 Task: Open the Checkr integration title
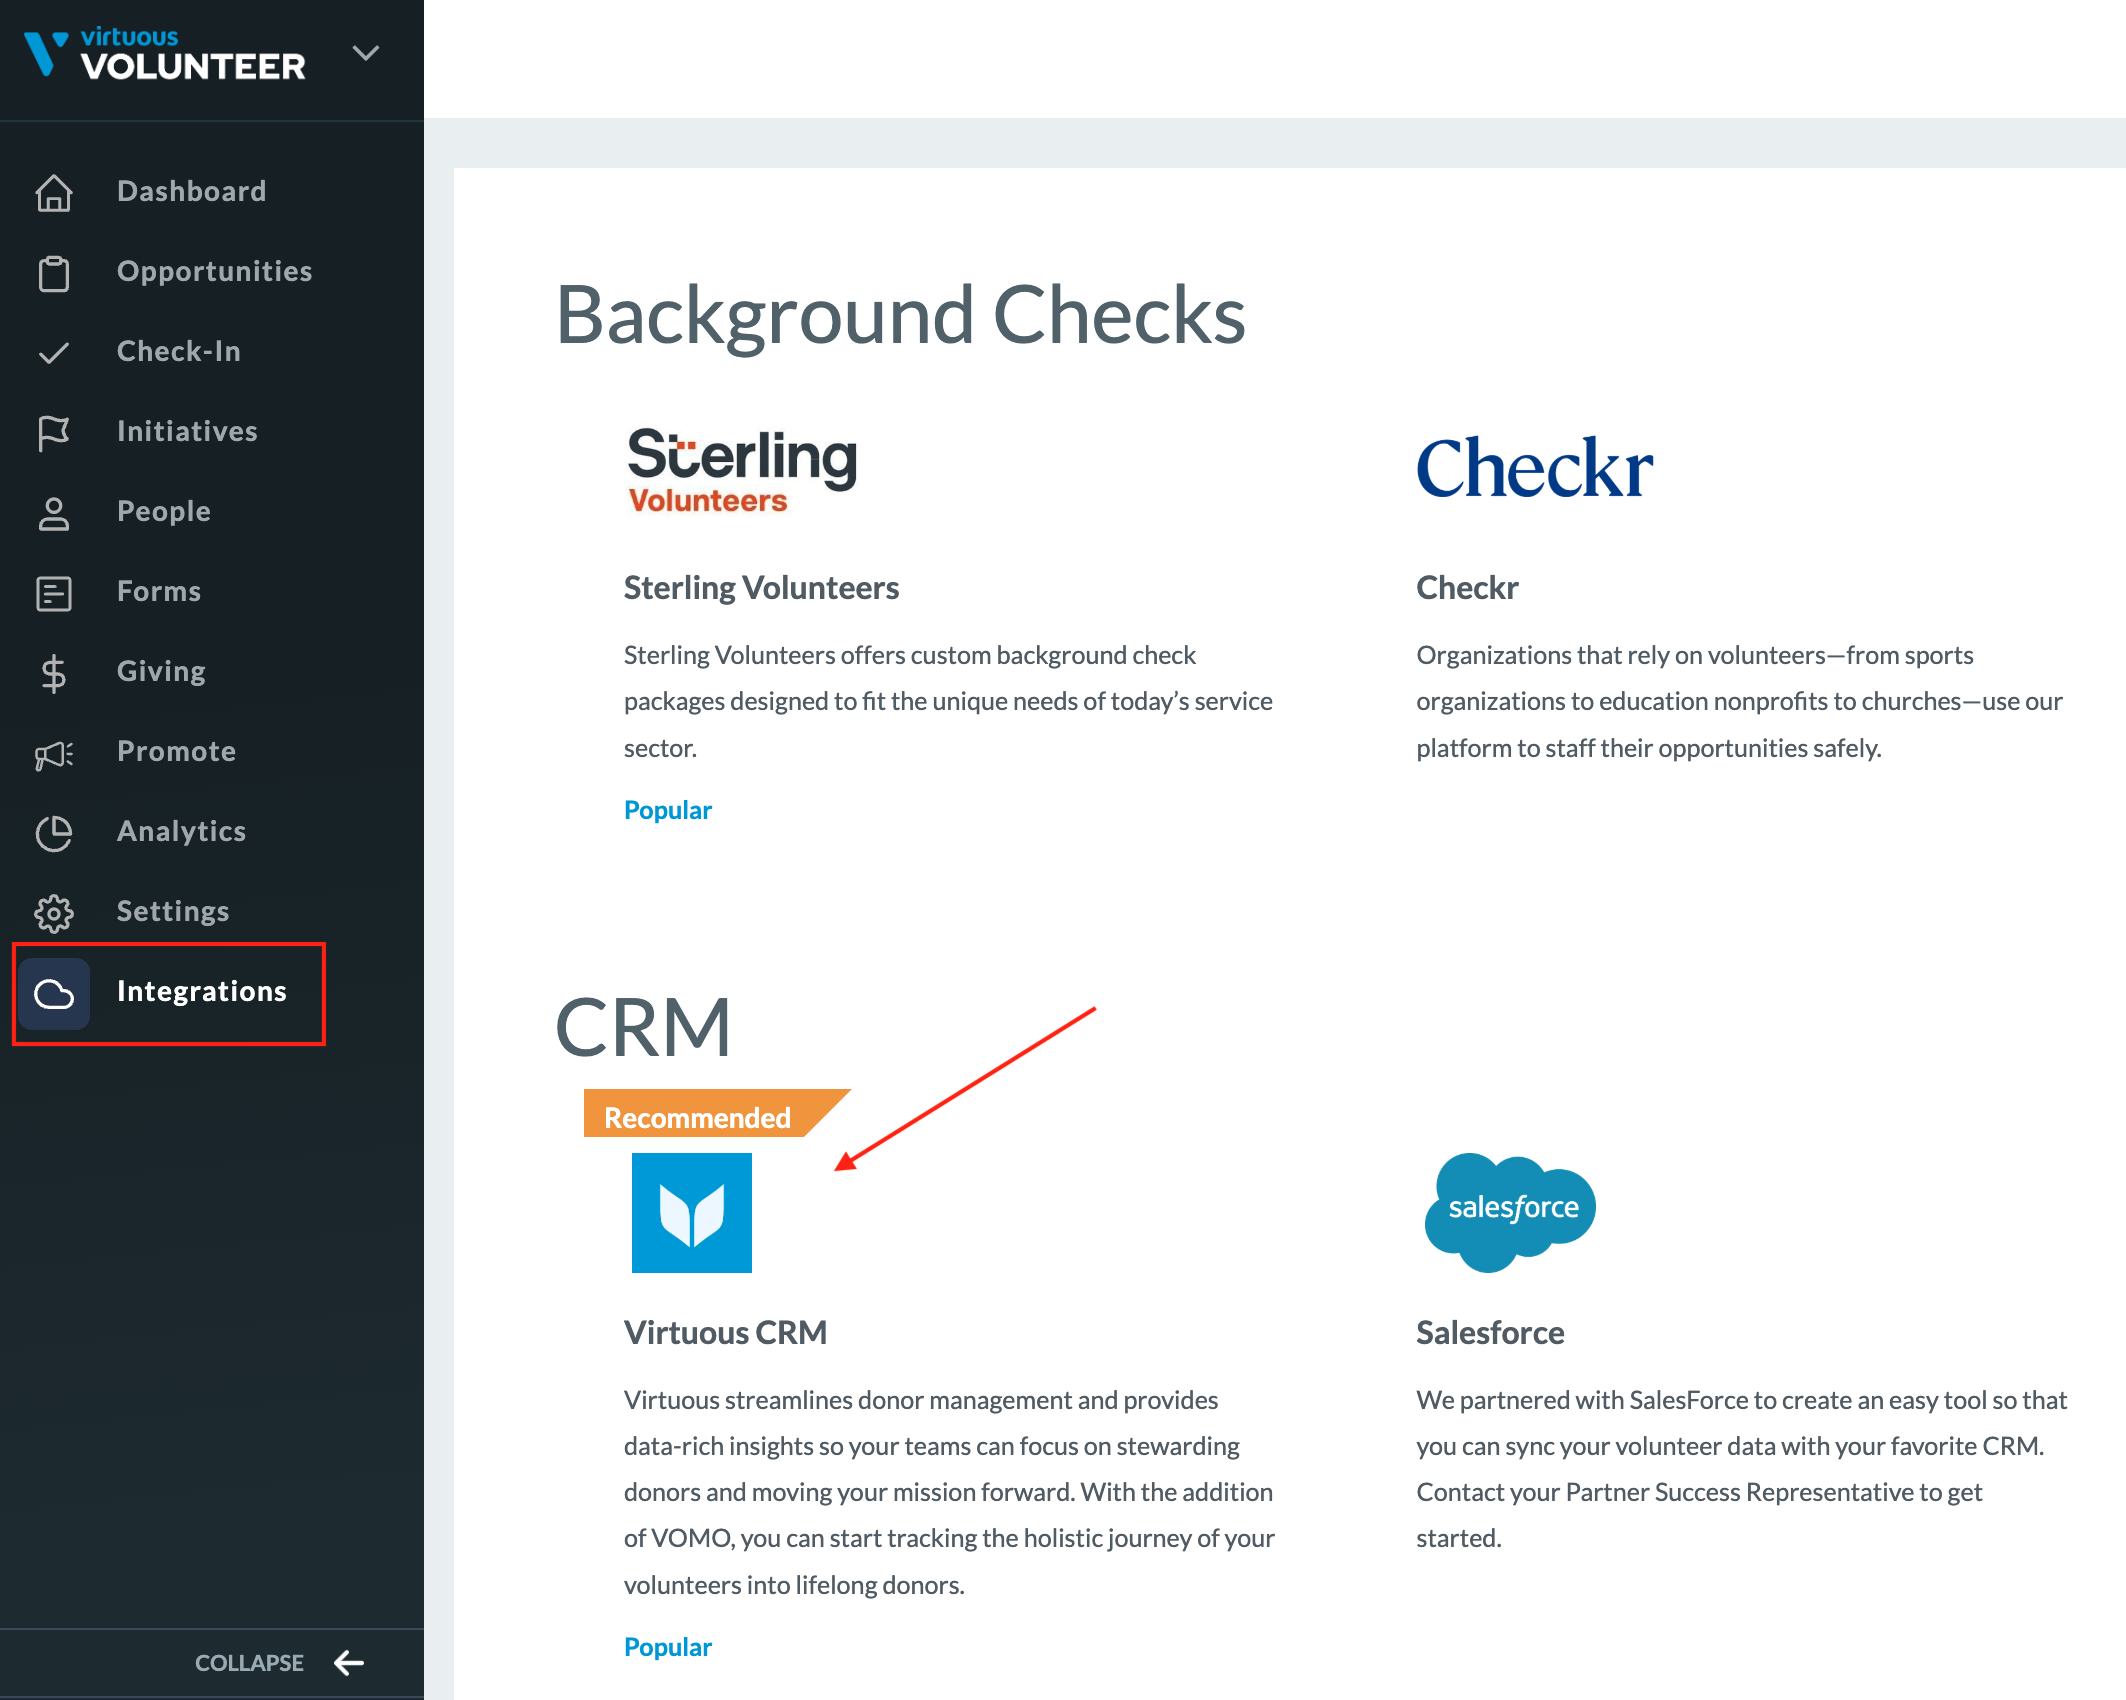(1467, 588)
